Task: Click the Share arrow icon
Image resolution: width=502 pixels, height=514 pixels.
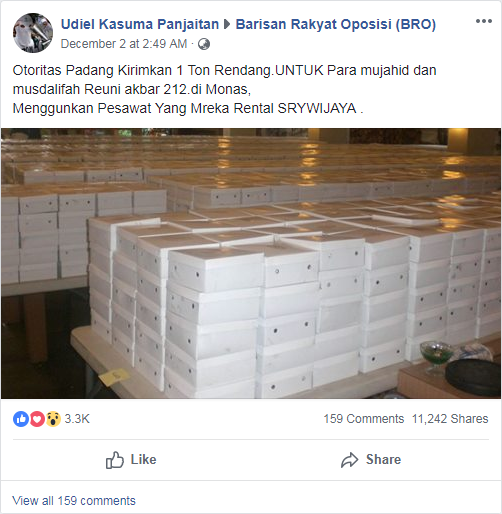Action: (x=349, y=460)
